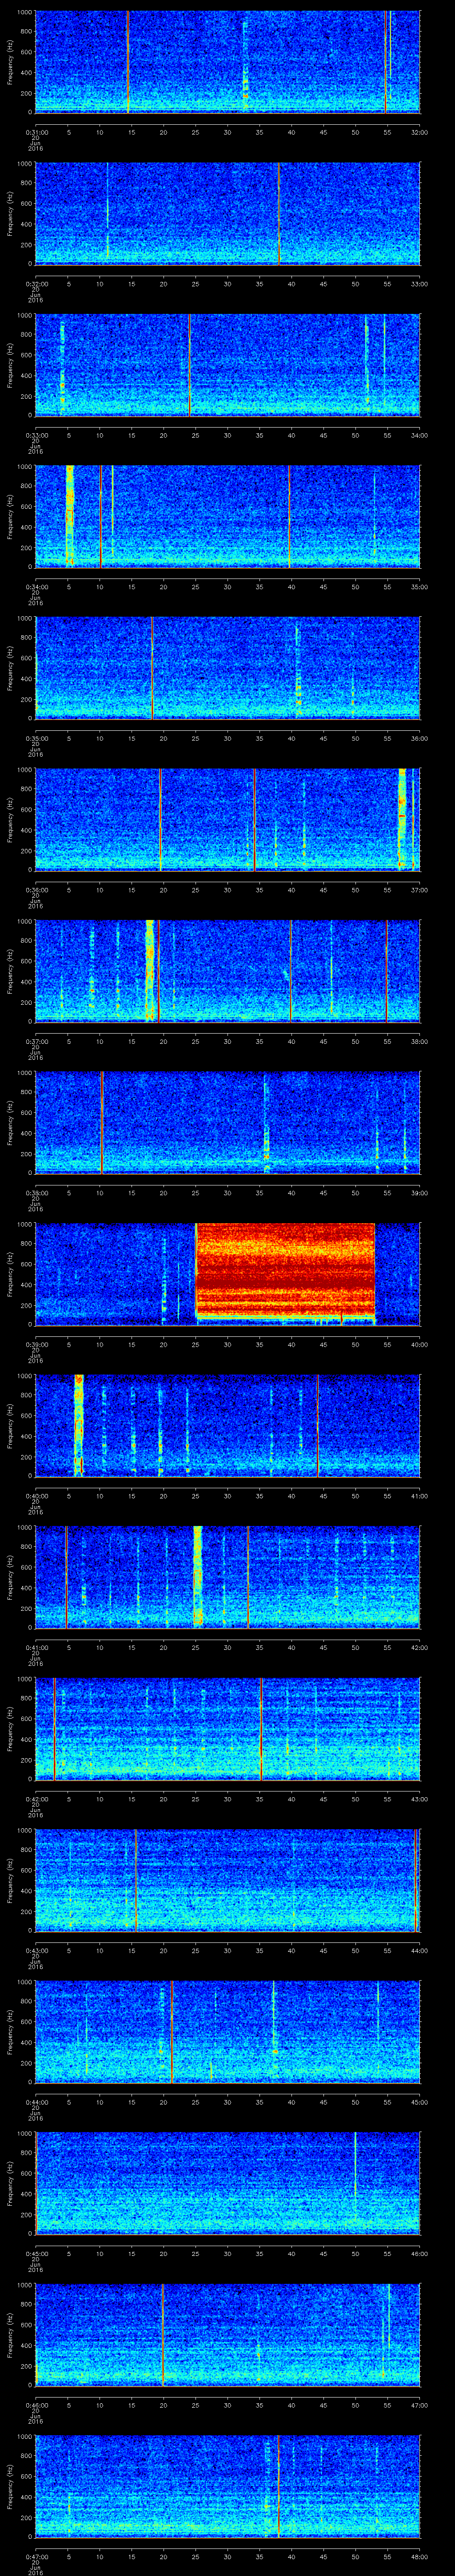Click the wide yellow burst near 18 seconds in the 0:37:00 spectrogram
455x2576 pixels.
[x=150, y=970]
